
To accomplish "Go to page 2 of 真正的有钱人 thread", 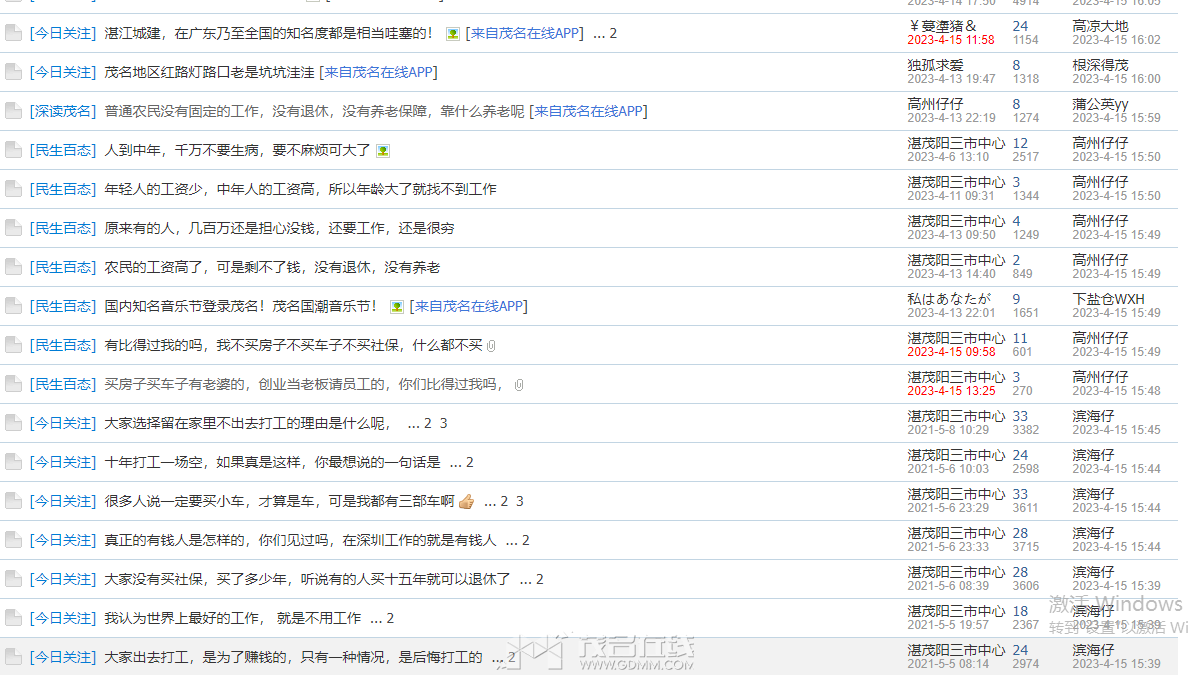I will (525, 540).
